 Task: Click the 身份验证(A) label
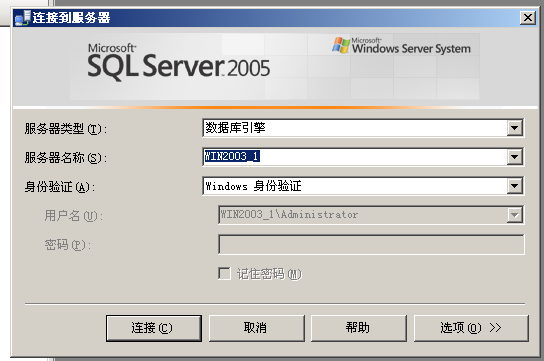pos(60,187)
